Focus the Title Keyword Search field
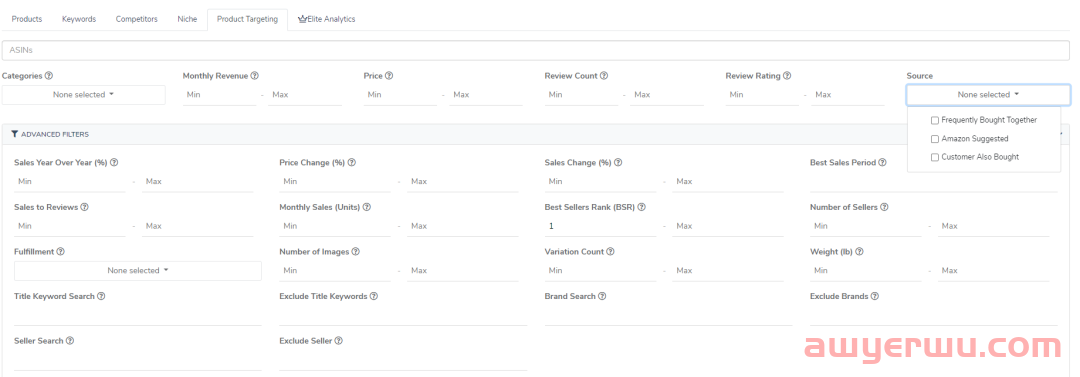This screenshot has width=1080, height=377. tap(138, 316)
